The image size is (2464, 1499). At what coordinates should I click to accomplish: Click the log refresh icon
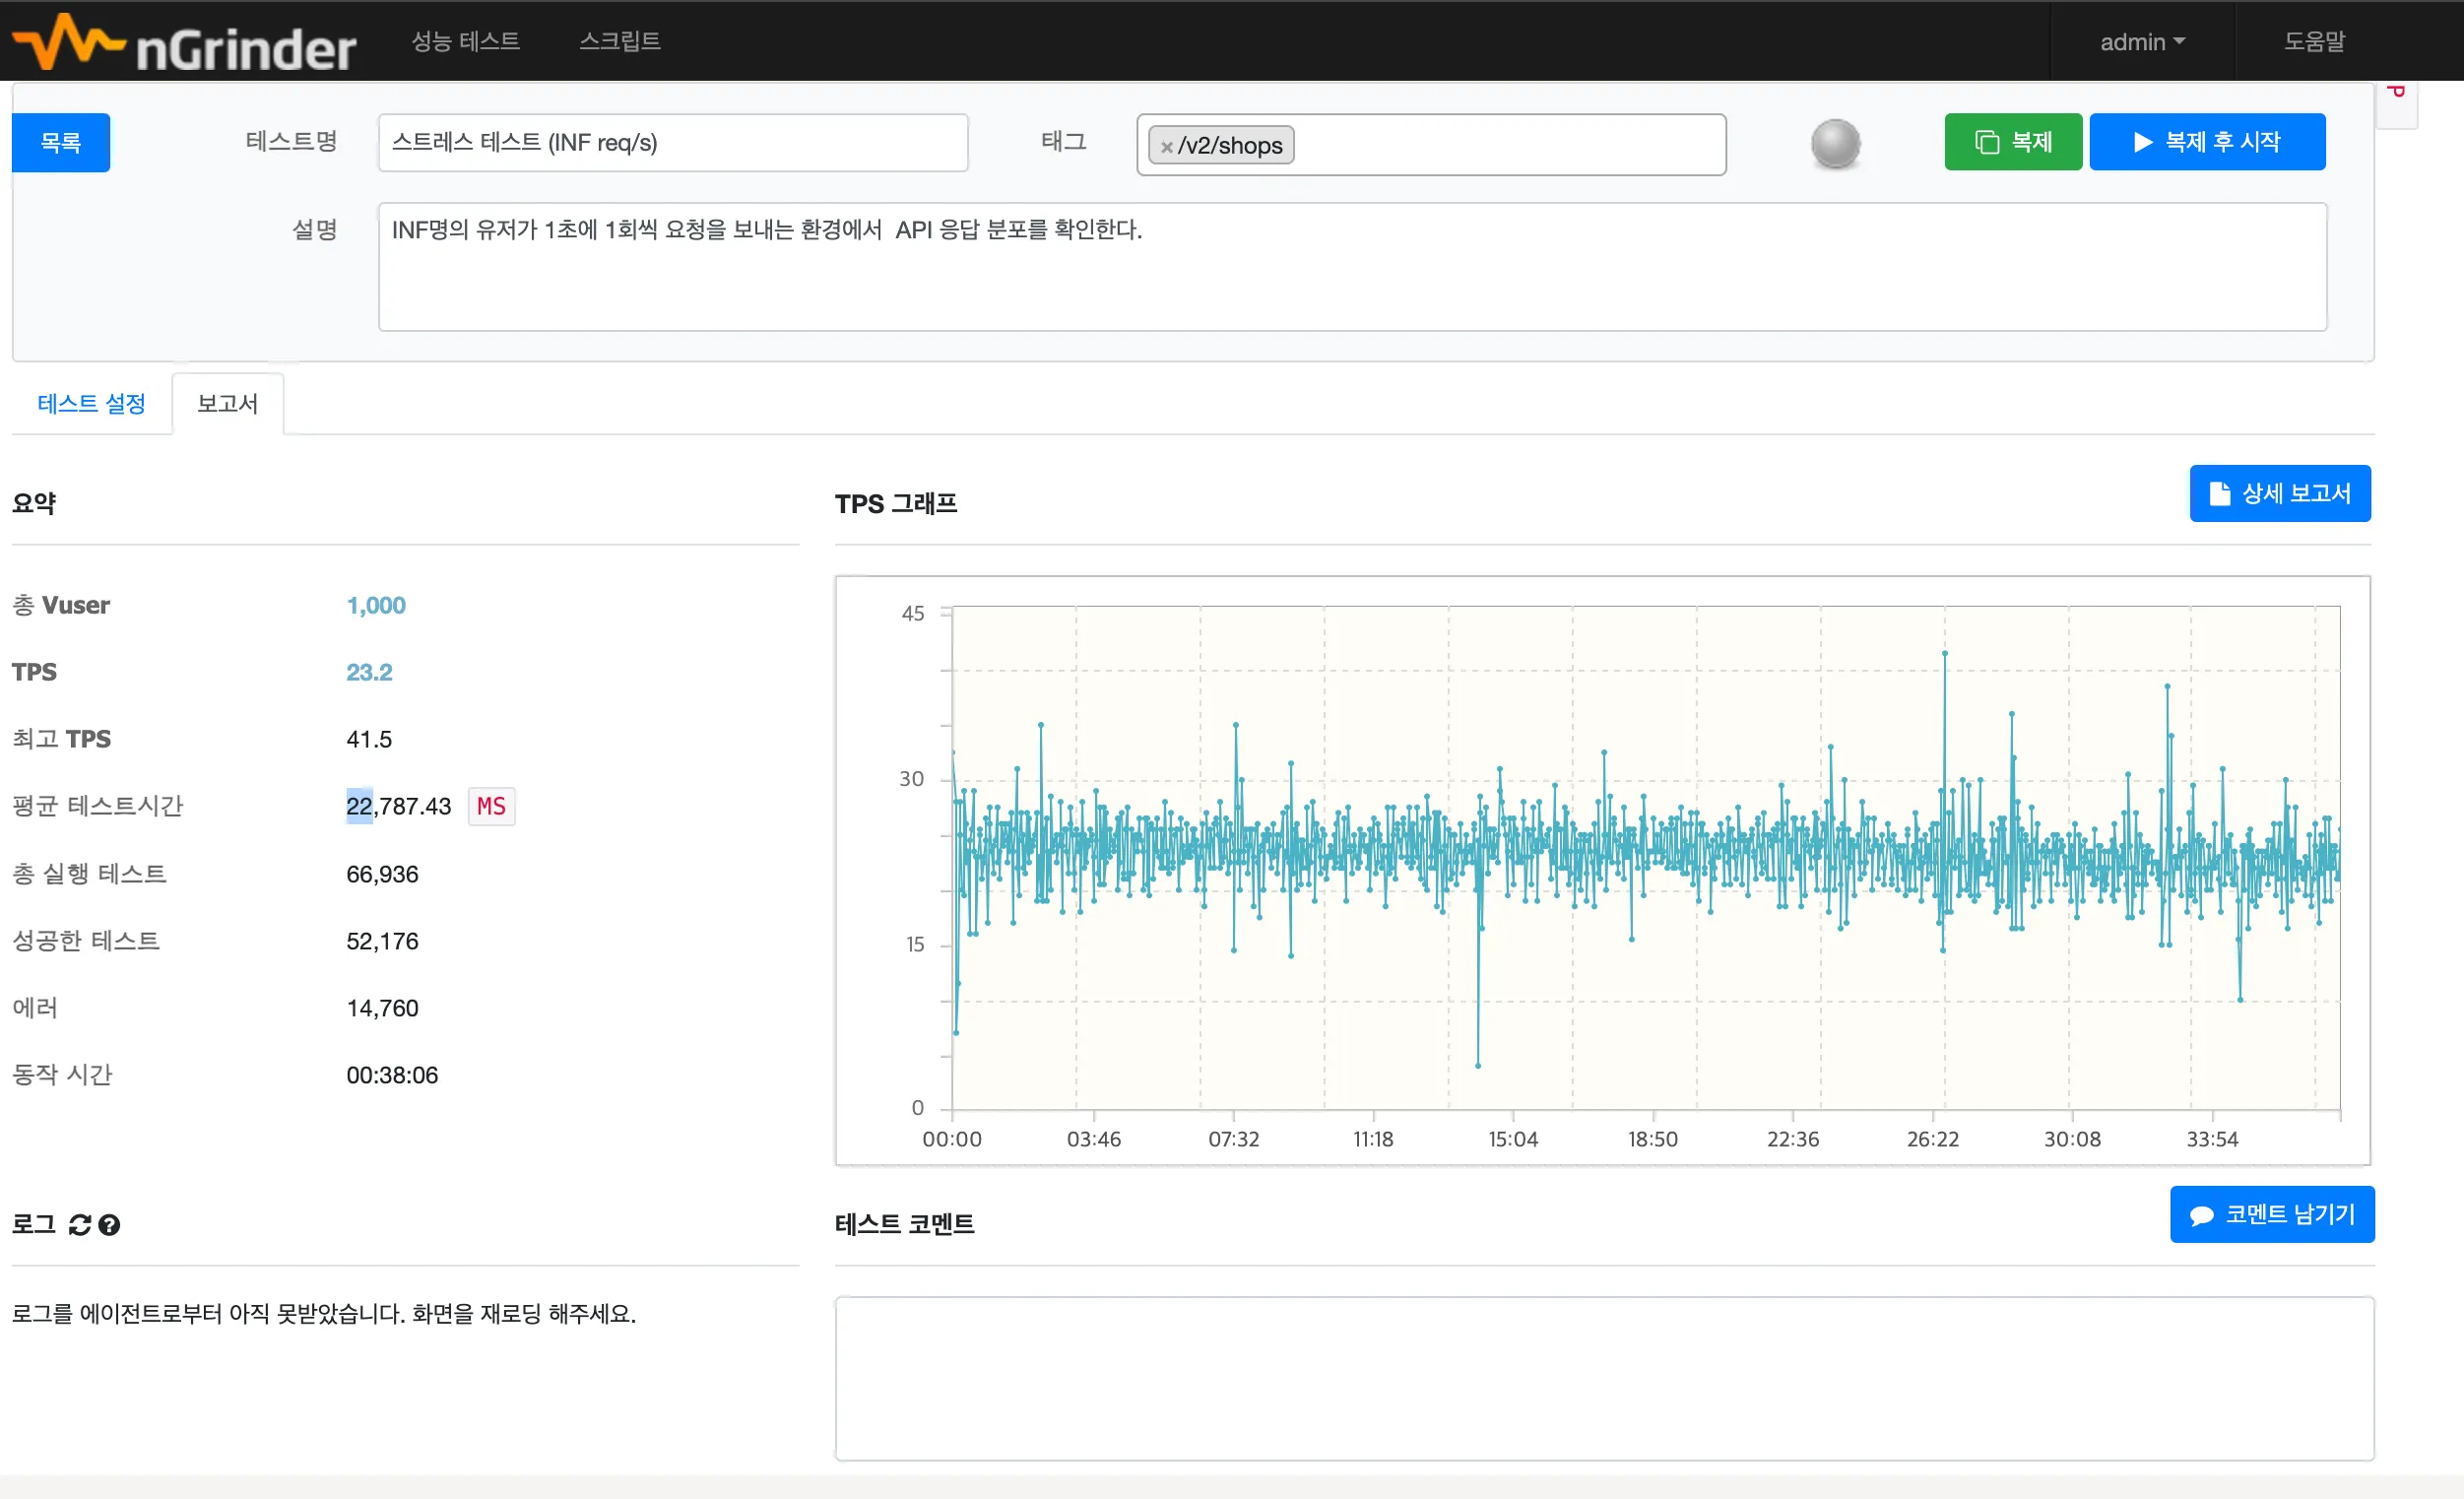pyautogui.click(x=80, y=1224)
